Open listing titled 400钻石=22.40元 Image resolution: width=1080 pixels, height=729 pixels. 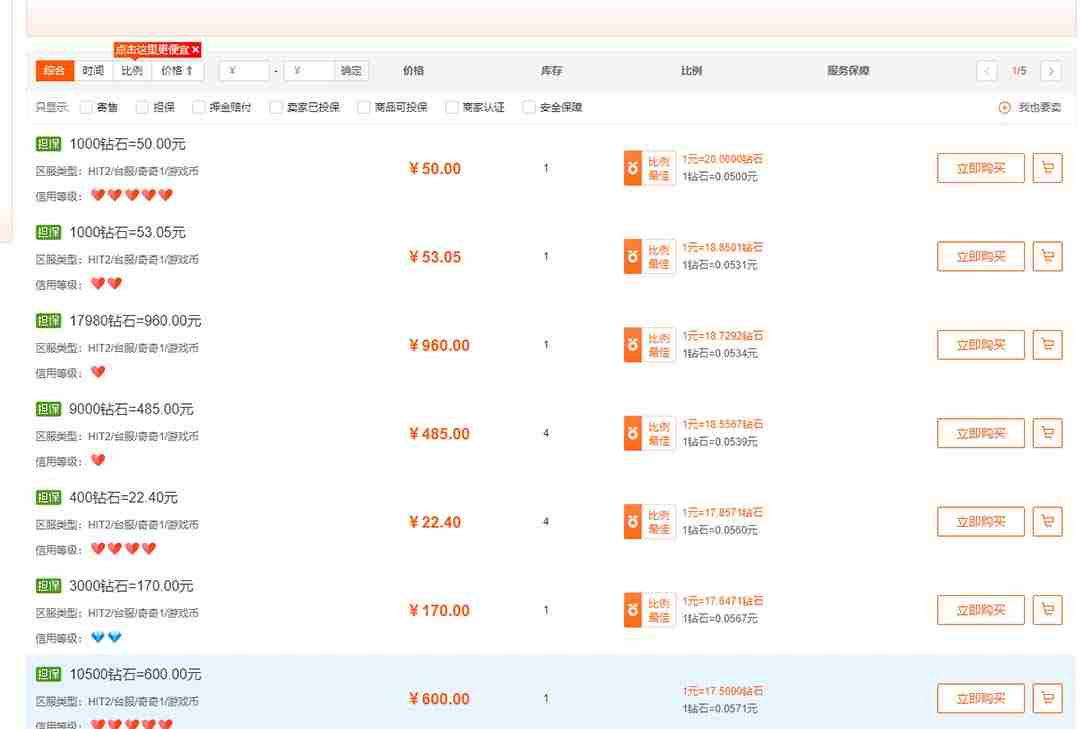pos(123,497)
